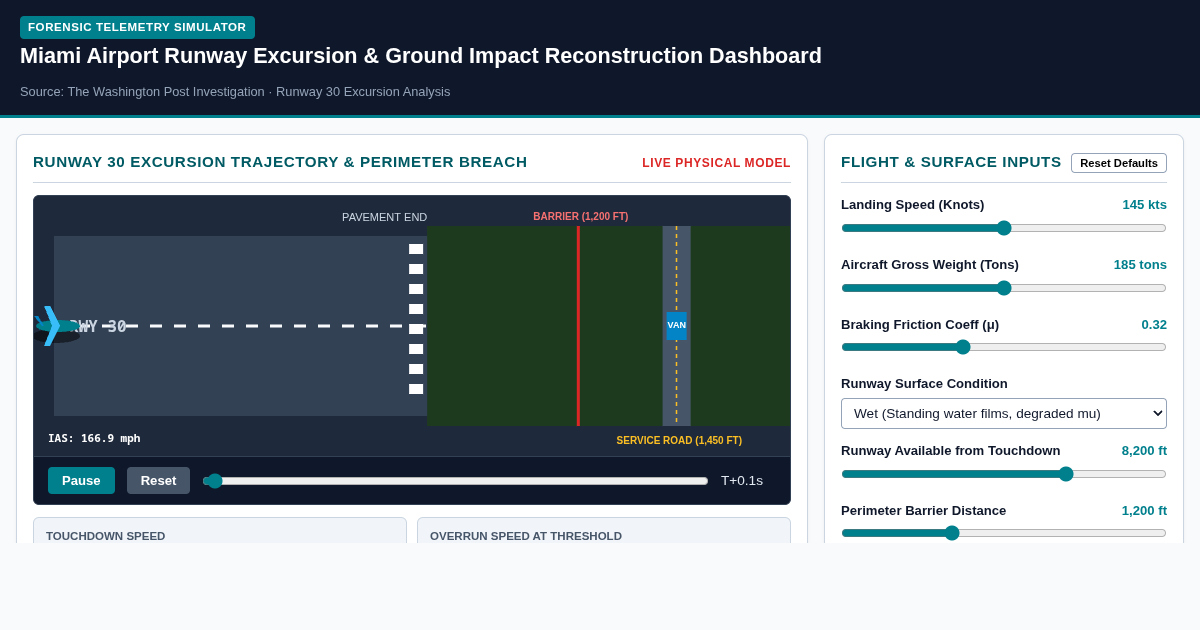Adjust the Braking Friction Coeff slider
The height and width of the screenshot is (630, 1200).
[x=1004, y=347]
